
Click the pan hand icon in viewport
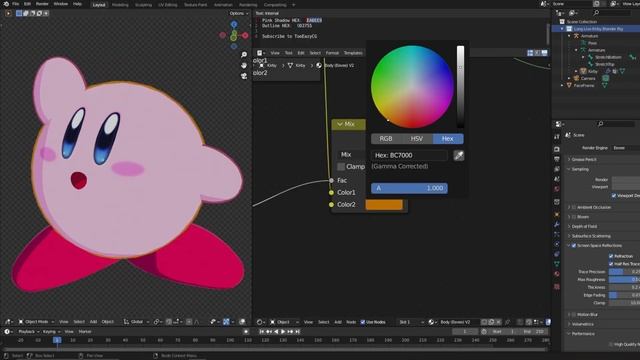[244, 65]
